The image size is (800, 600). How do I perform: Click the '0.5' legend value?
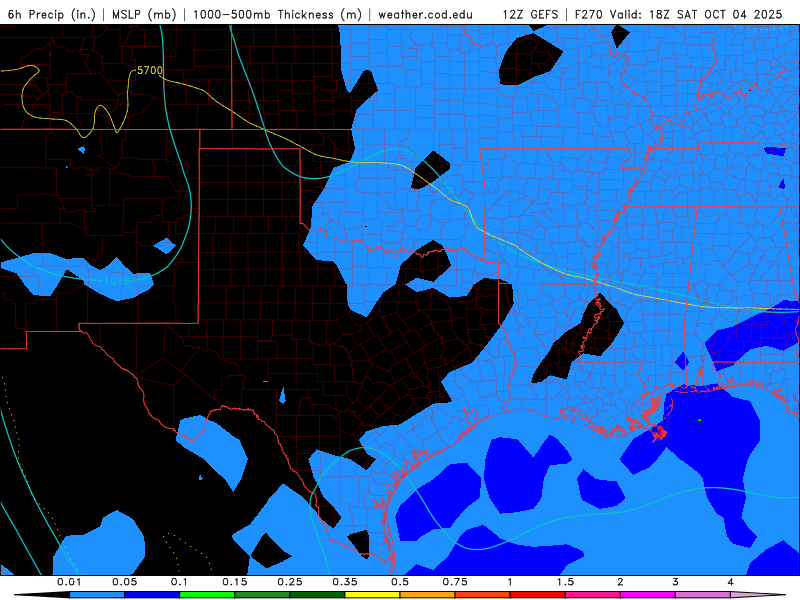pos(400,582)
